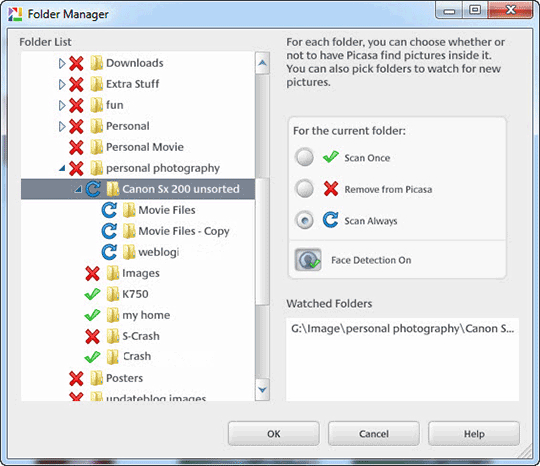Collapse the personal photography folder
This screenshot has width=540, height=466.
(x=62, y=168)
